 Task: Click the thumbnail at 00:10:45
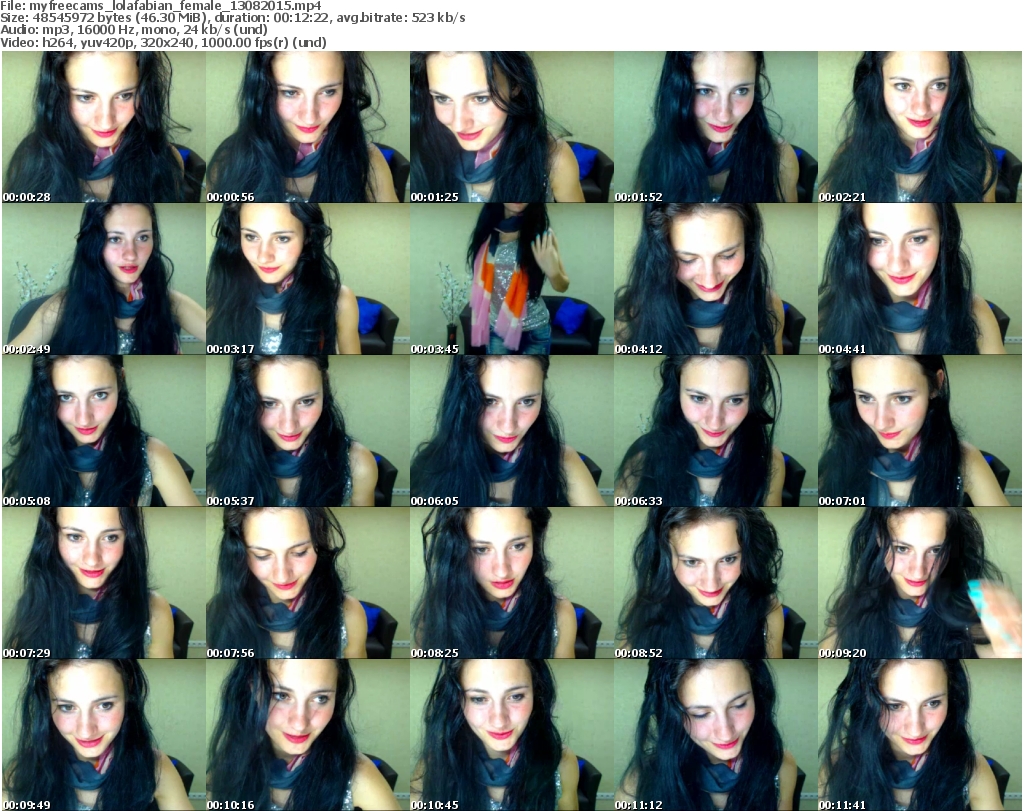(511, 735)
